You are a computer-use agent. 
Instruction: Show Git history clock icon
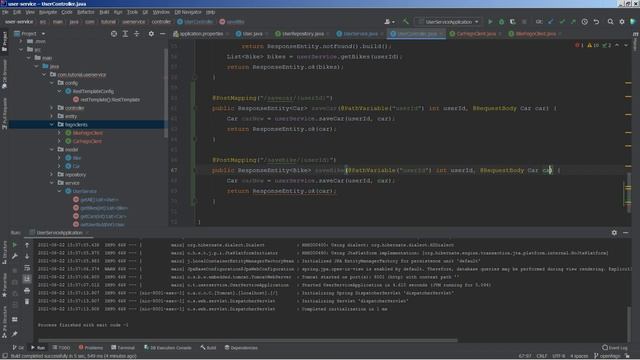pos(584,22)
